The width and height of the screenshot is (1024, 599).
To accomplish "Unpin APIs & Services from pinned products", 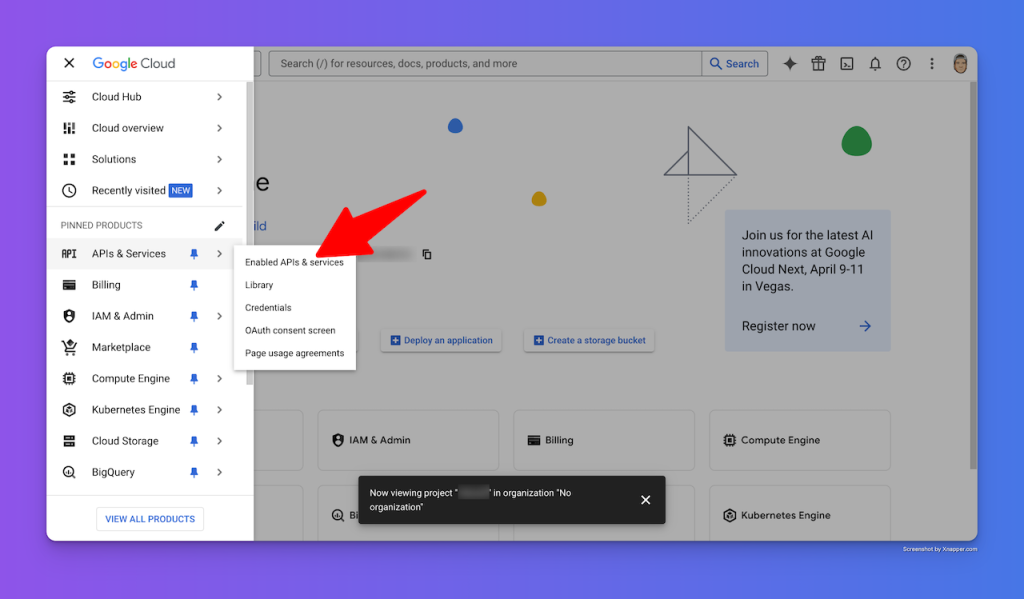I will [194, 253].
